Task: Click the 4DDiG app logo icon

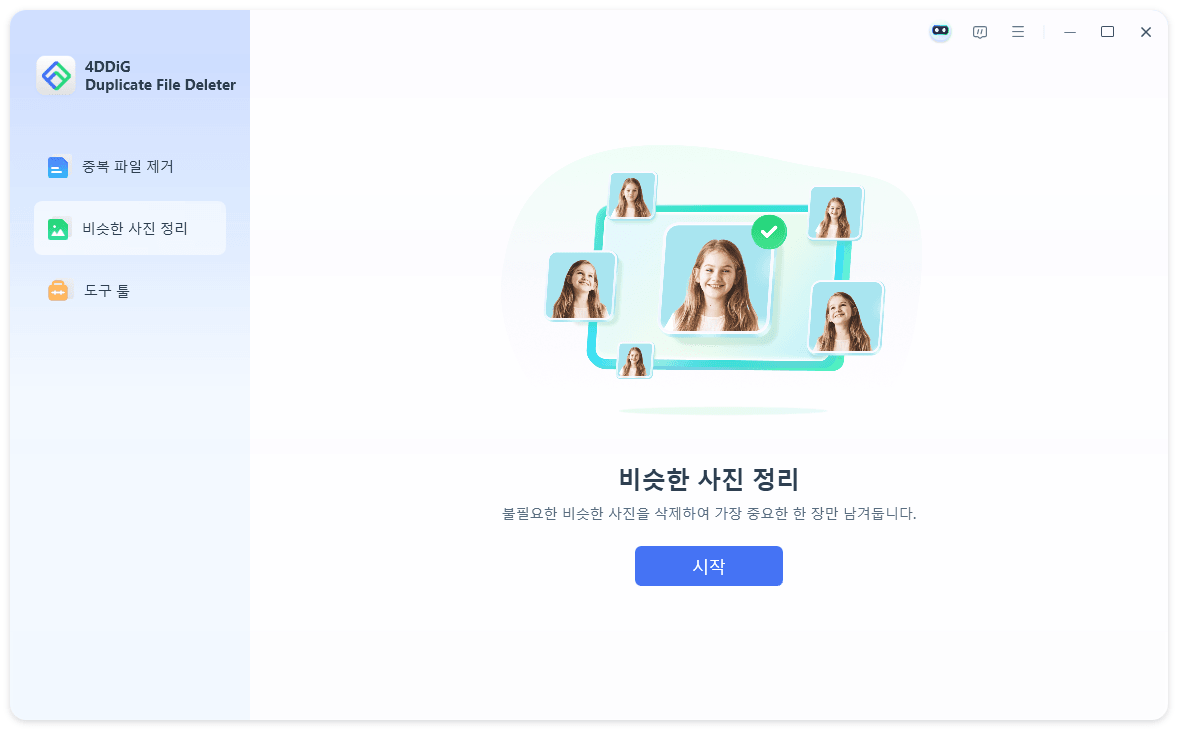Action: [56, 75]
